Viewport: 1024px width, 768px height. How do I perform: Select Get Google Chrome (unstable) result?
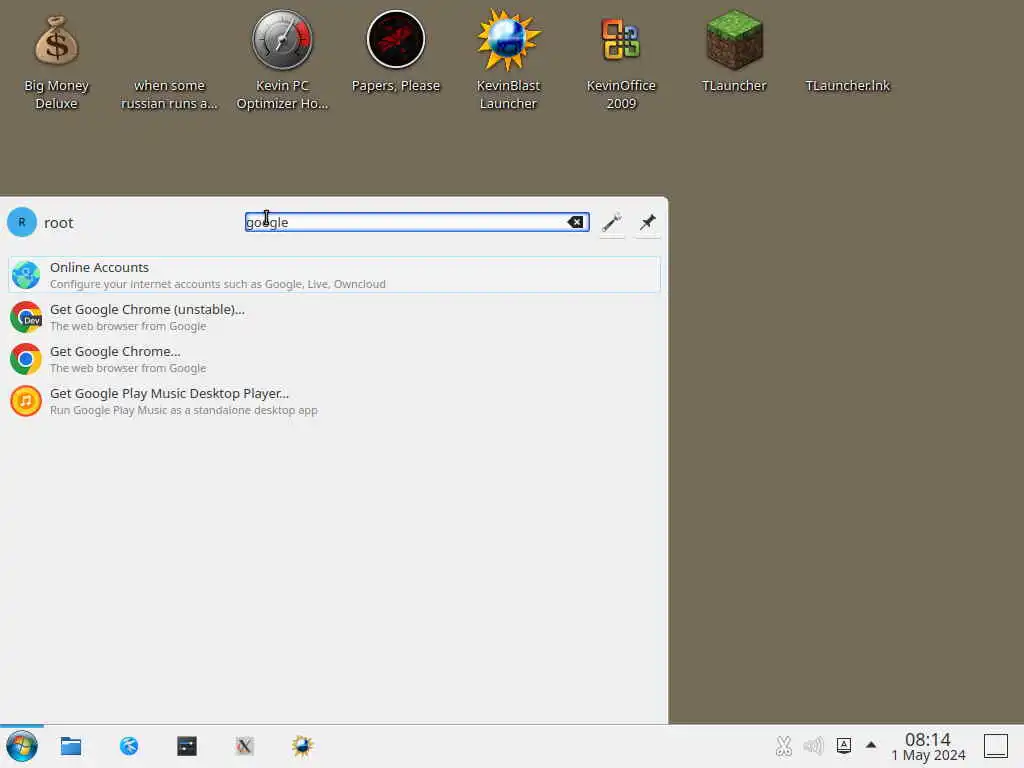pos(334,317)
